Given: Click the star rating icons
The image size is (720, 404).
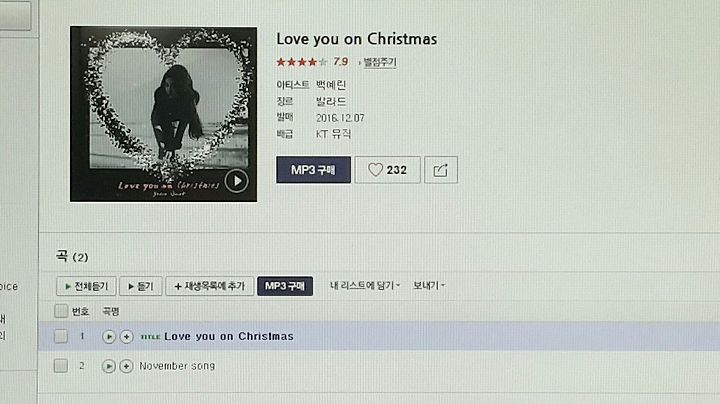Looking at the screenshot, I should [302, 62].
